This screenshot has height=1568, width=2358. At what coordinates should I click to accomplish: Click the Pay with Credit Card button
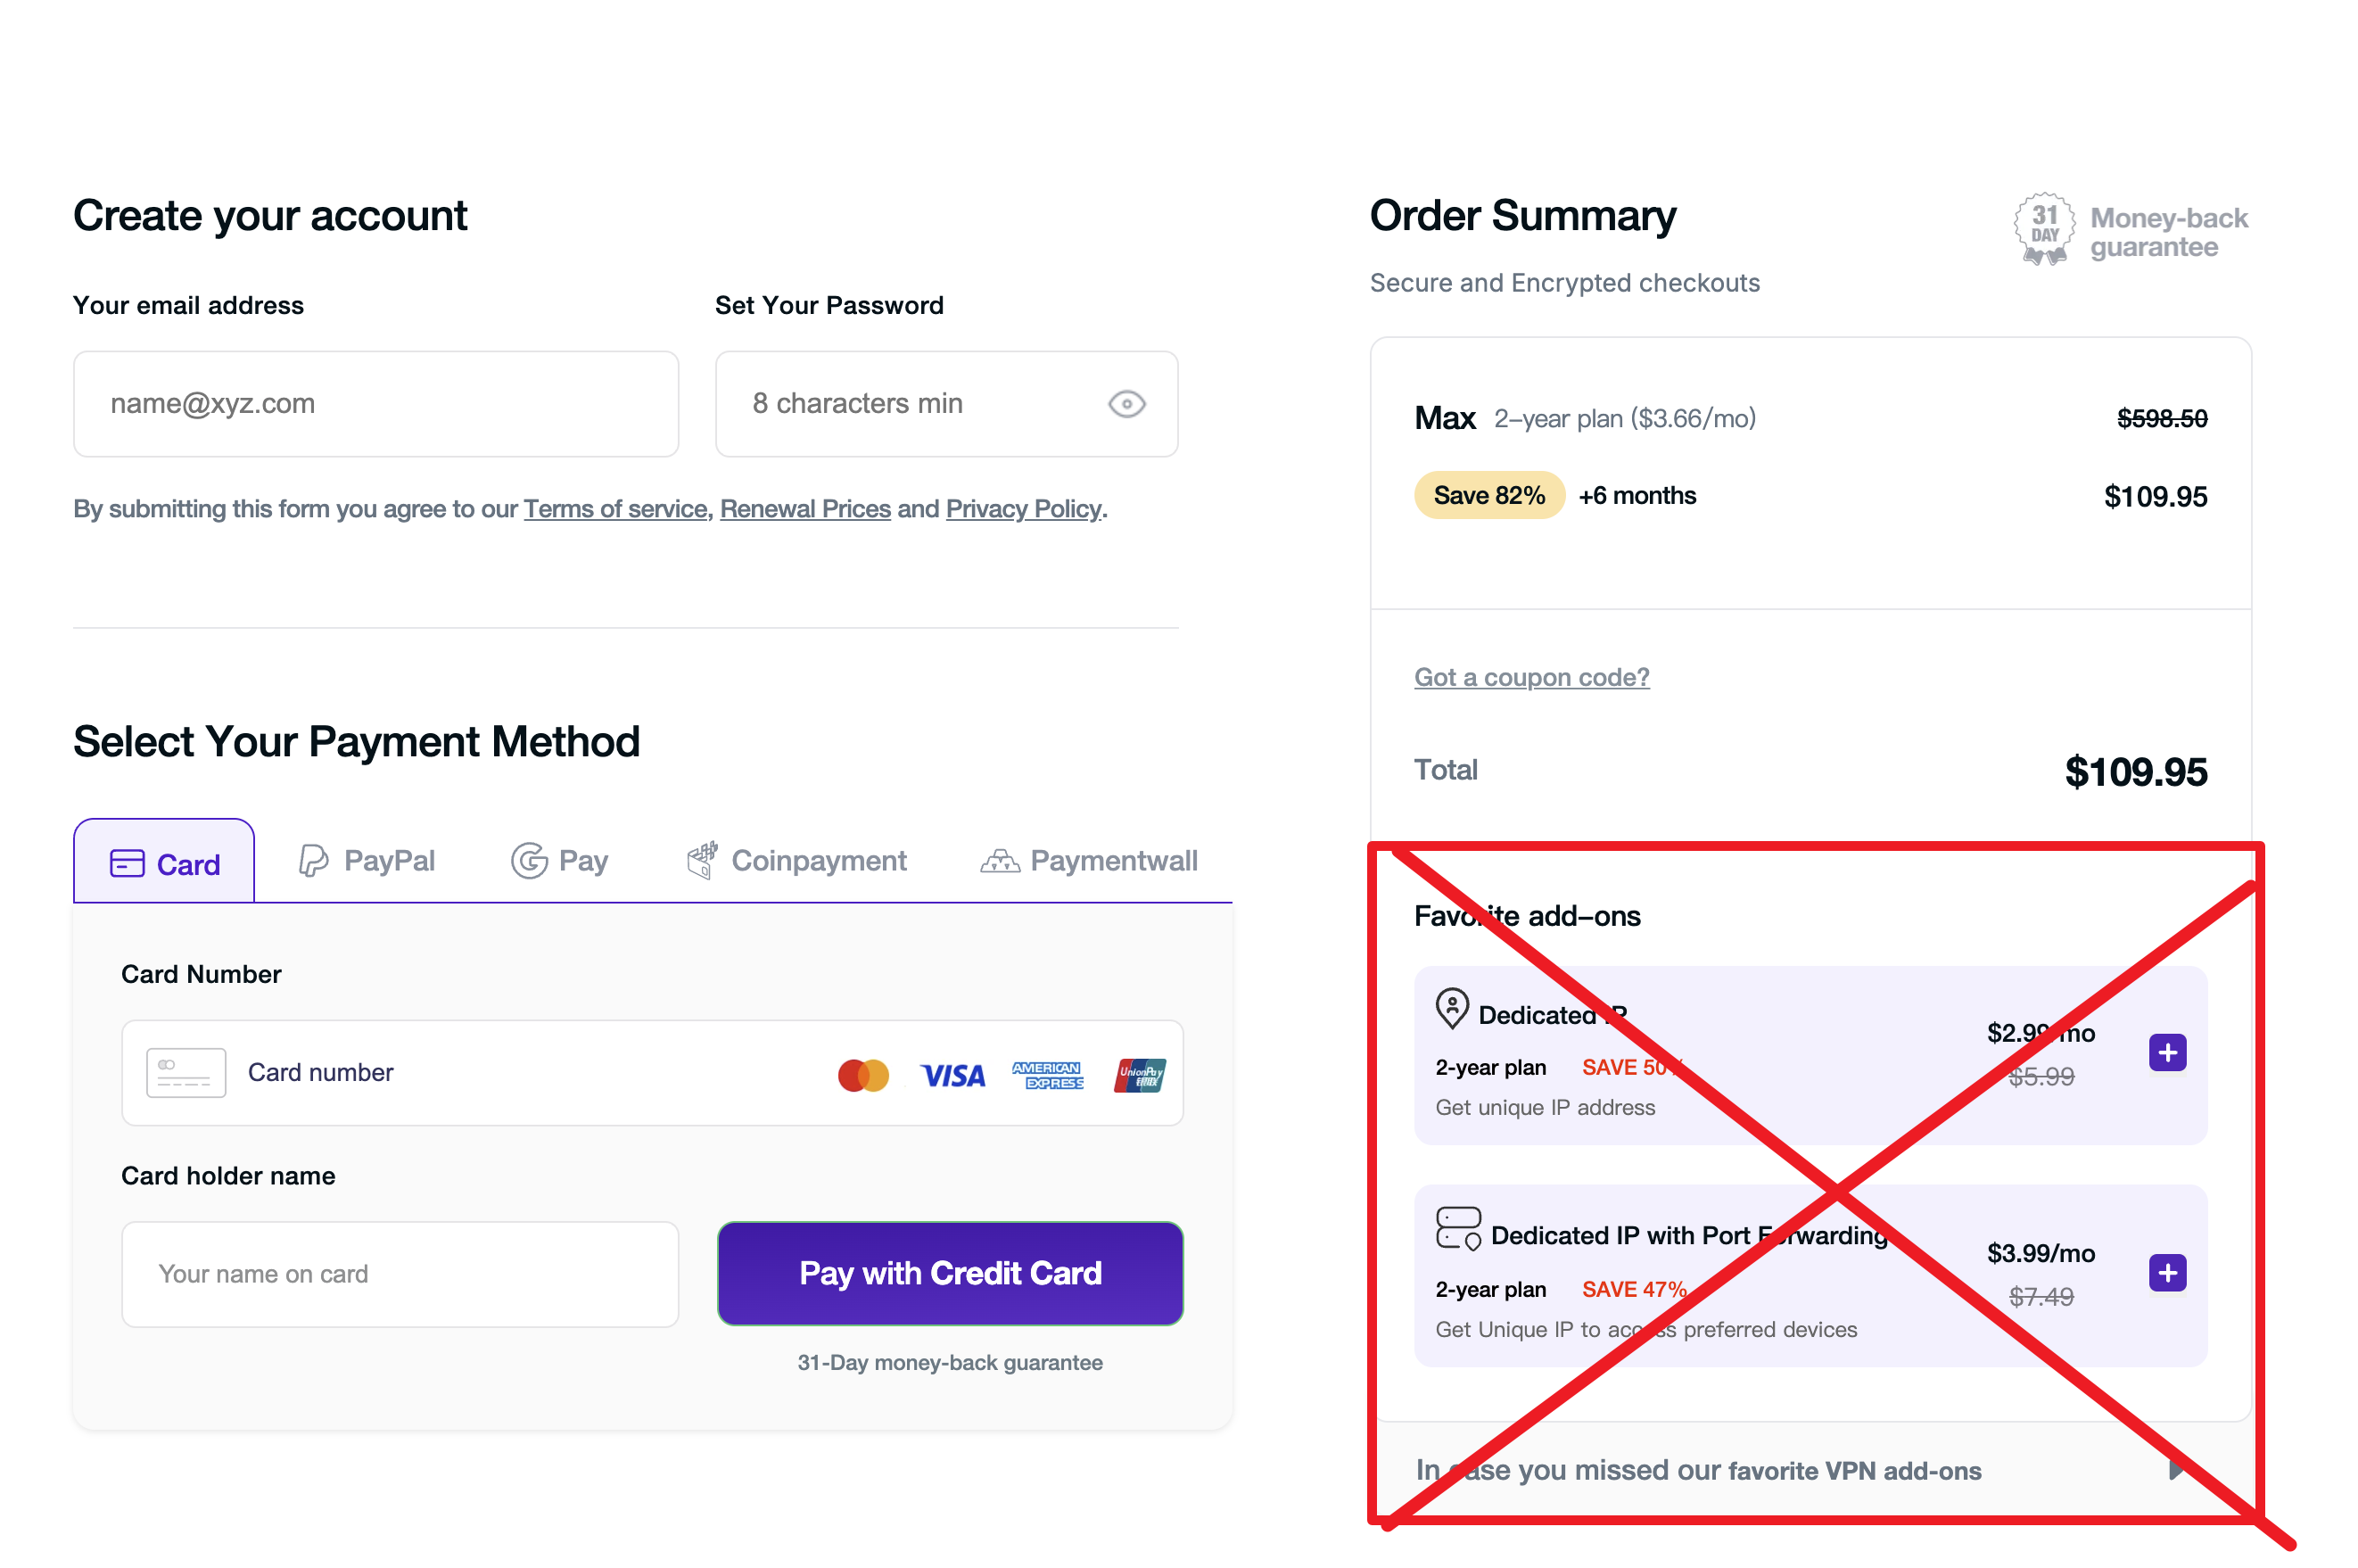coord(950,1273)
